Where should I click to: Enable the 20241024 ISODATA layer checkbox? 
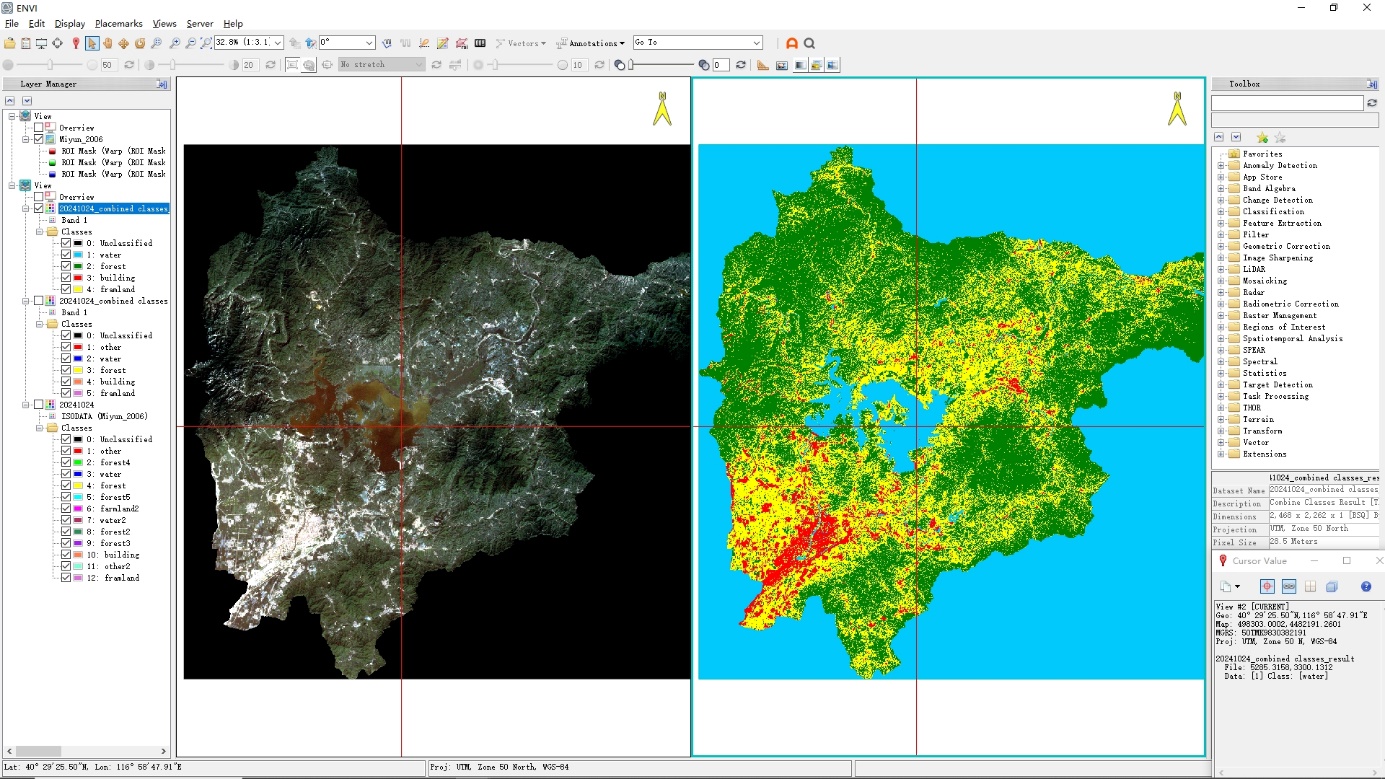39,404
